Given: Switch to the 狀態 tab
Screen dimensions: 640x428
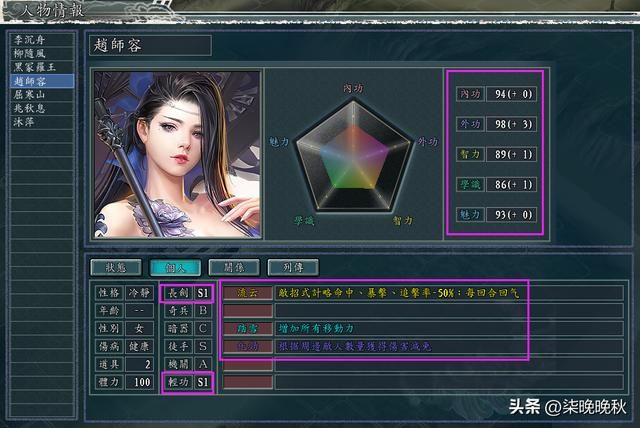Looking at the screenshot, I should pos(116,268).
